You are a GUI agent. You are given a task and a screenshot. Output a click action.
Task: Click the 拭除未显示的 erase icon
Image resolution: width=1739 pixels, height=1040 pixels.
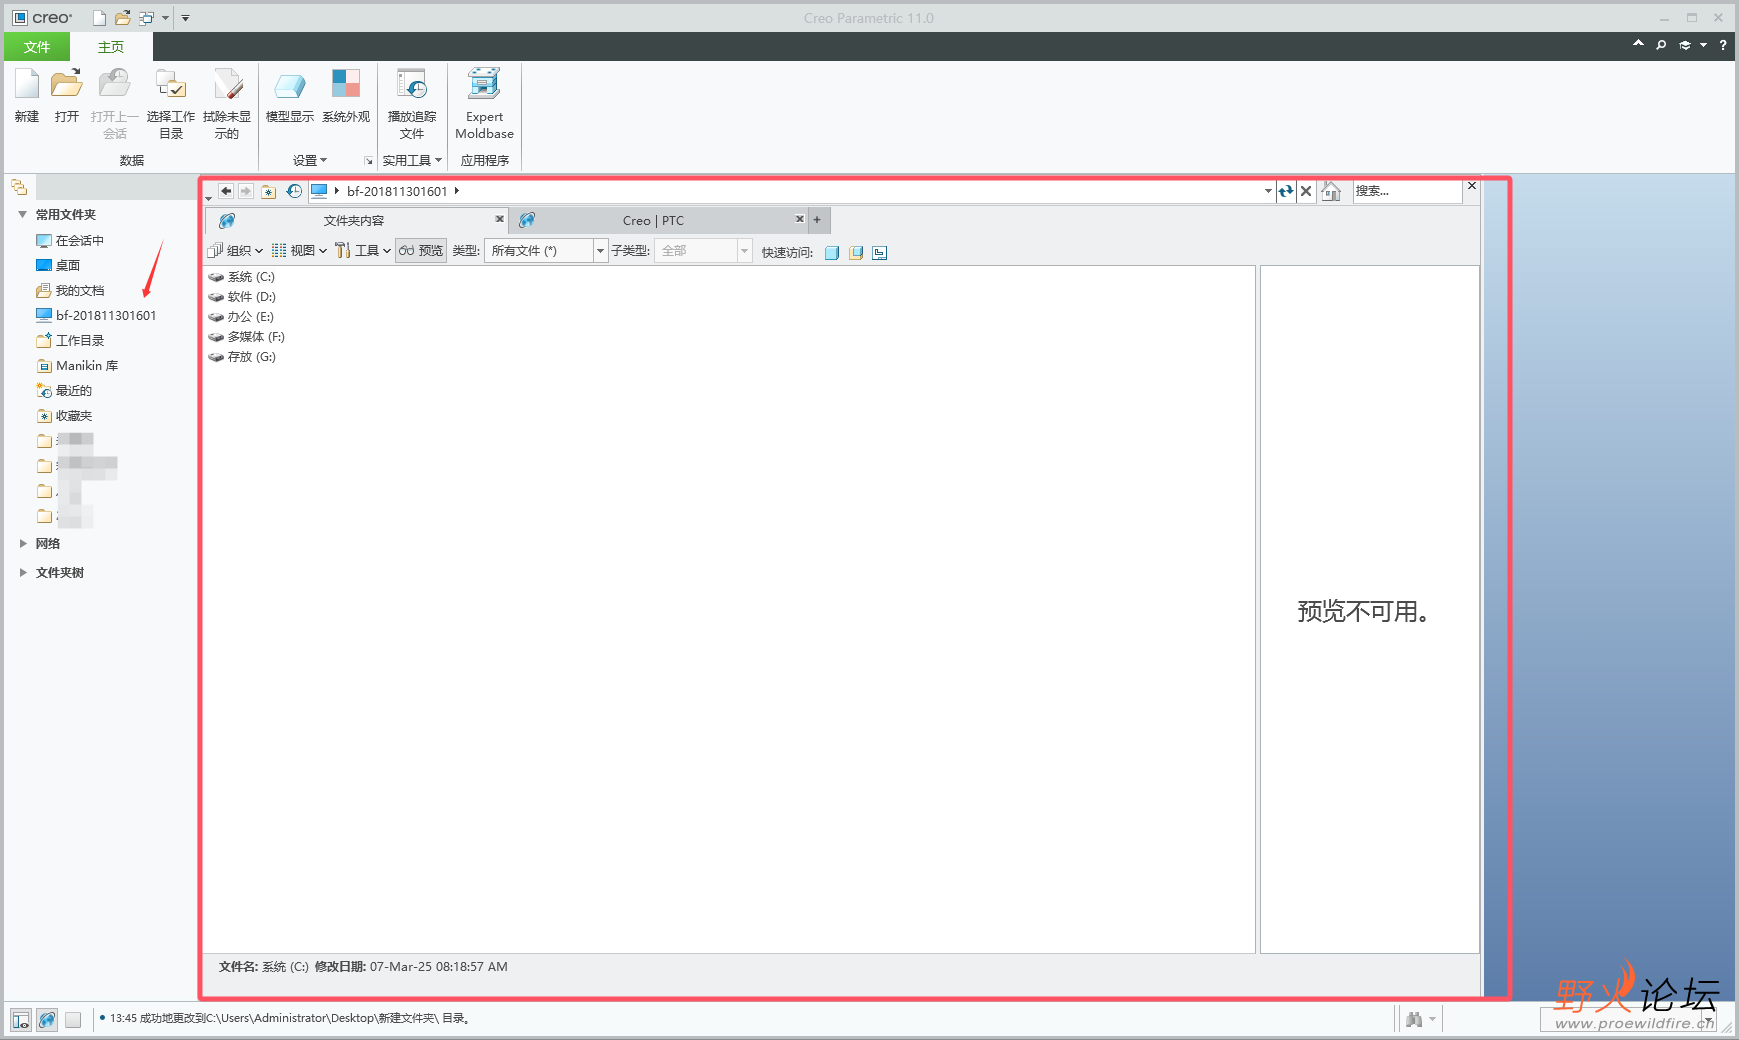[227, 104]
